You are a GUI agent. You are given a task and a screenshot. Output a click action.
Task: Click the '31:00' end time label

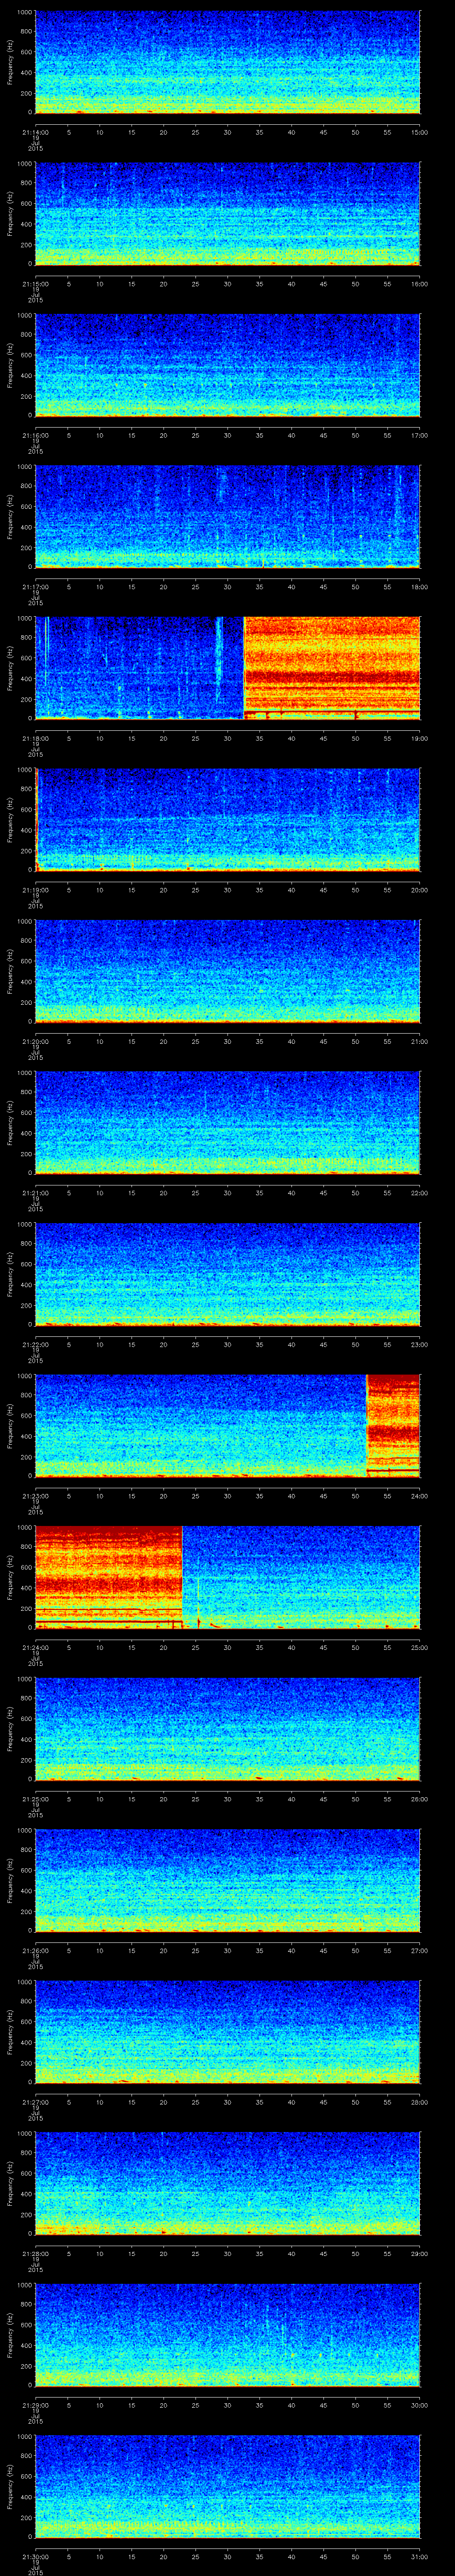[x=420, y=2556]
